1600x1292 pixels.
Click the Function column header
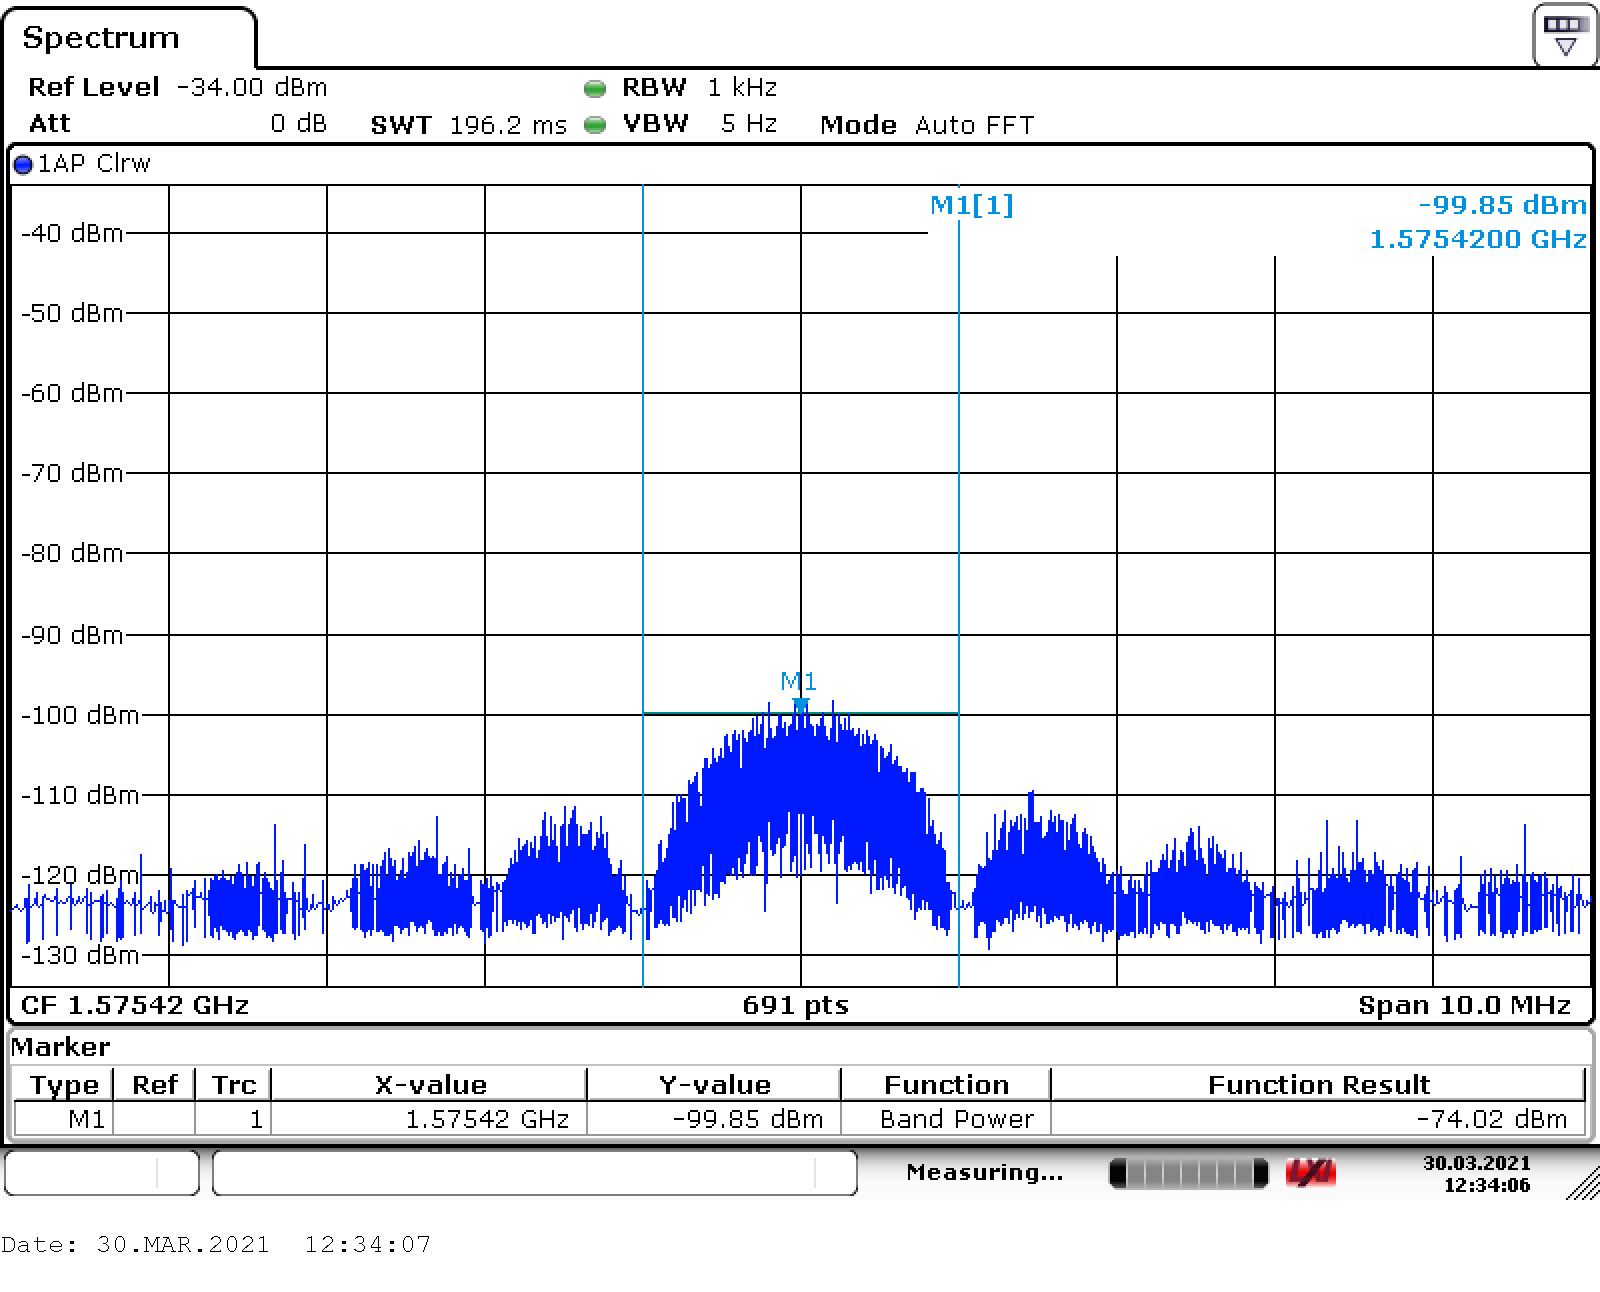tap(946, 1085)
